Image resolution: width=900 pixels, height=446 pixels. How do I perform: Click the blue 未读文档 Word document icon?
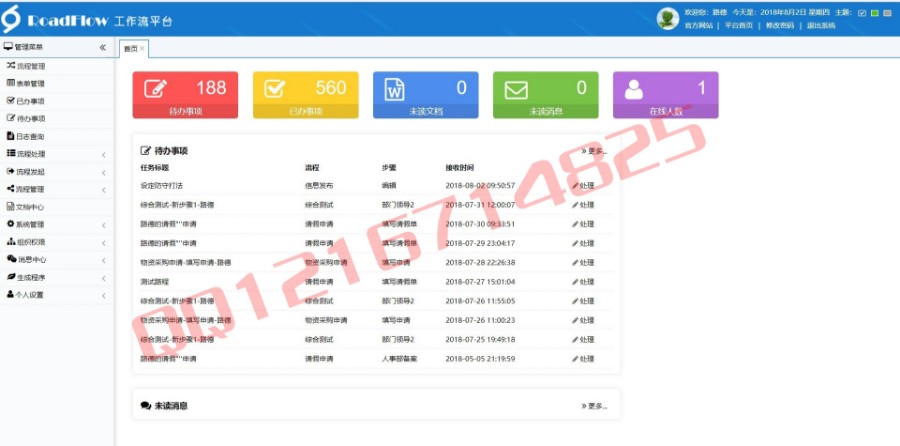pos(394,89)
